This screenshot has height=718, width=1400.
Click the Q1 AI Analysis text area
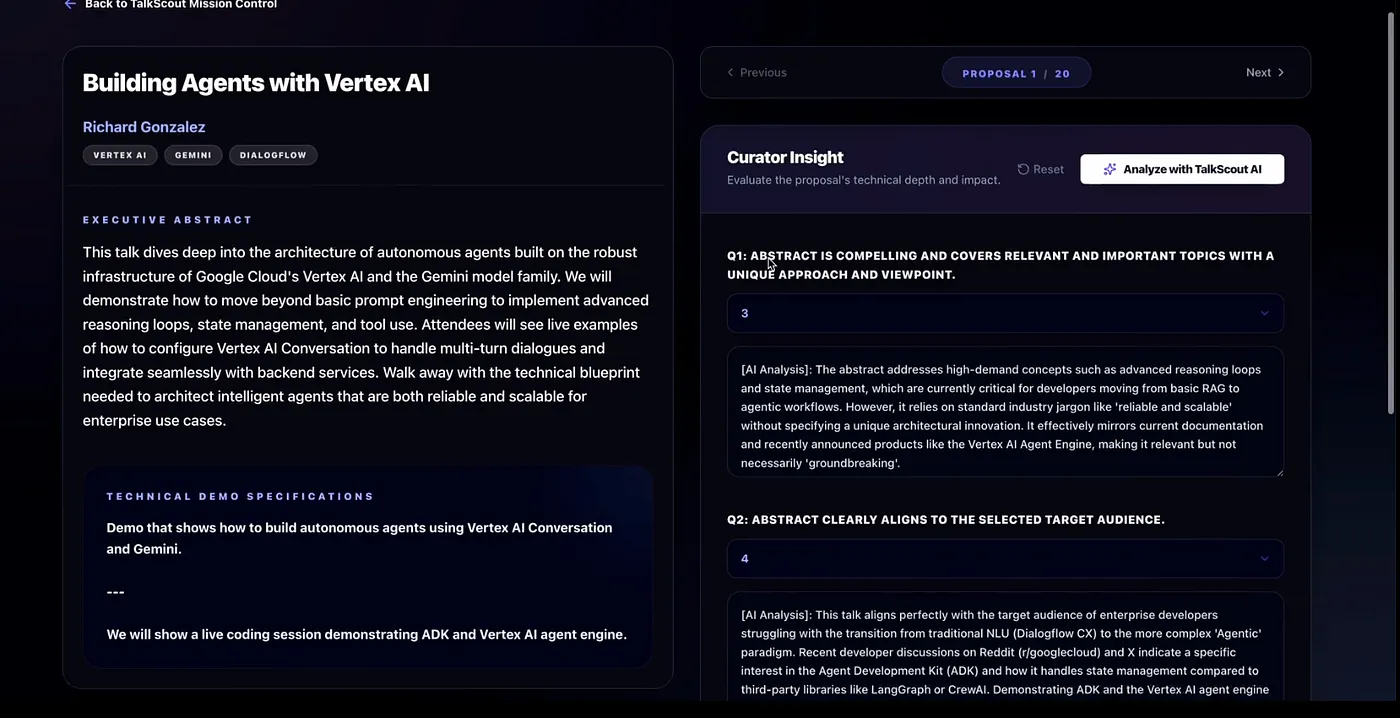(1005, 412)
